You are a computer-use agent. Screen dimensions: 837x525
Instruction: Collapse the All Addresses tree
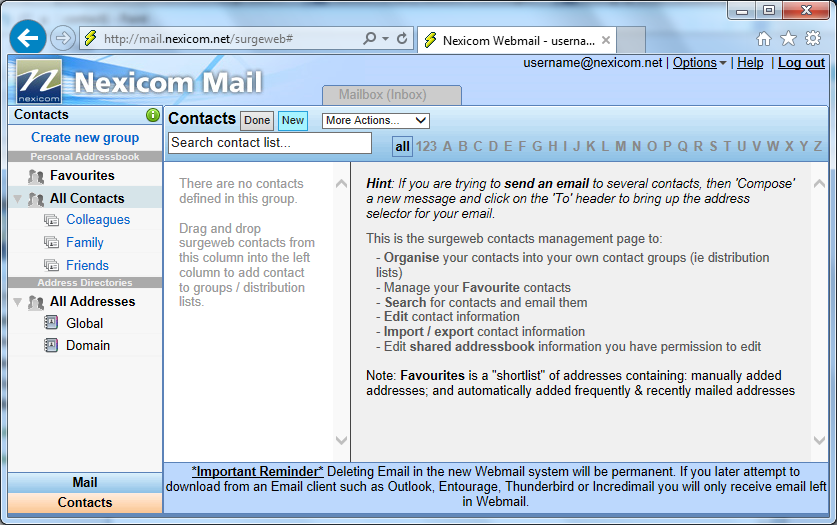tap(18, 302)
